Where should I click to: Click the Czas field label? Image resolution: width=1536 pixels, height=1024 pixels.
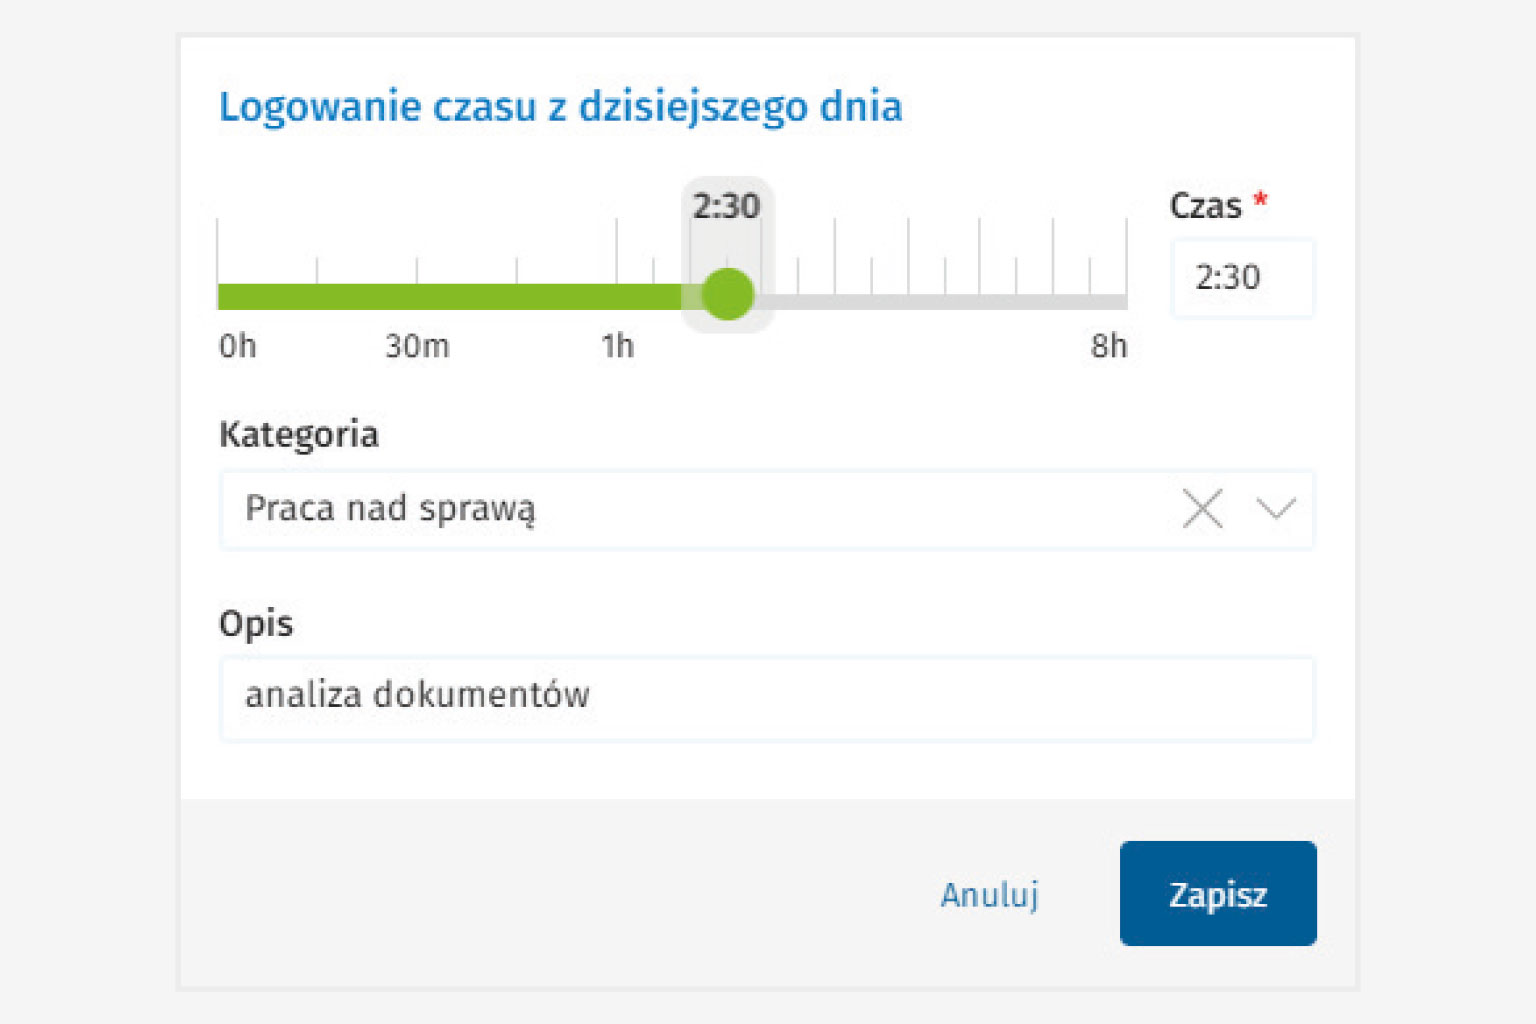(x=1205, y=206)
